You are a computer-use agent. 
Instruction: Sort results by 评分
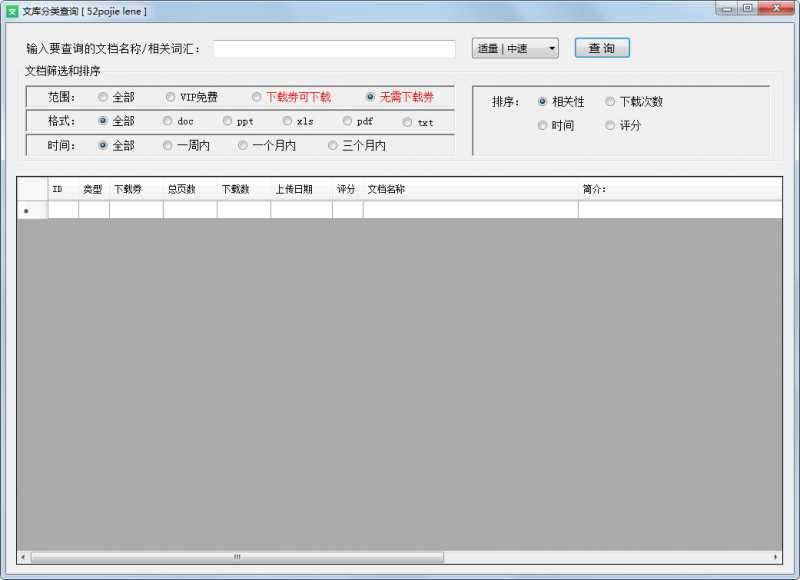[610, 125]
